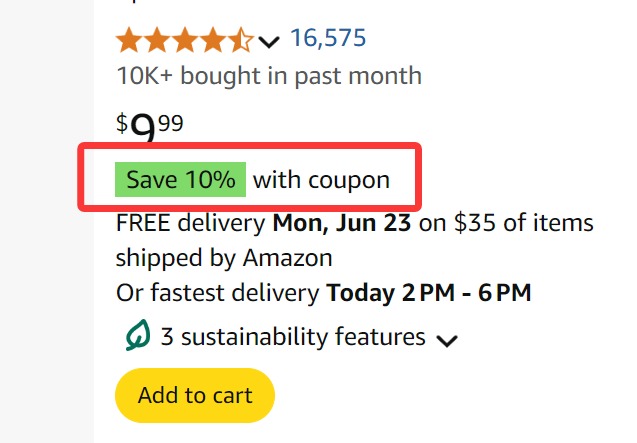This screenshot has width=637, height=443.
Task: Open the "3 sustainability features" label
Action: coord(293,337)
